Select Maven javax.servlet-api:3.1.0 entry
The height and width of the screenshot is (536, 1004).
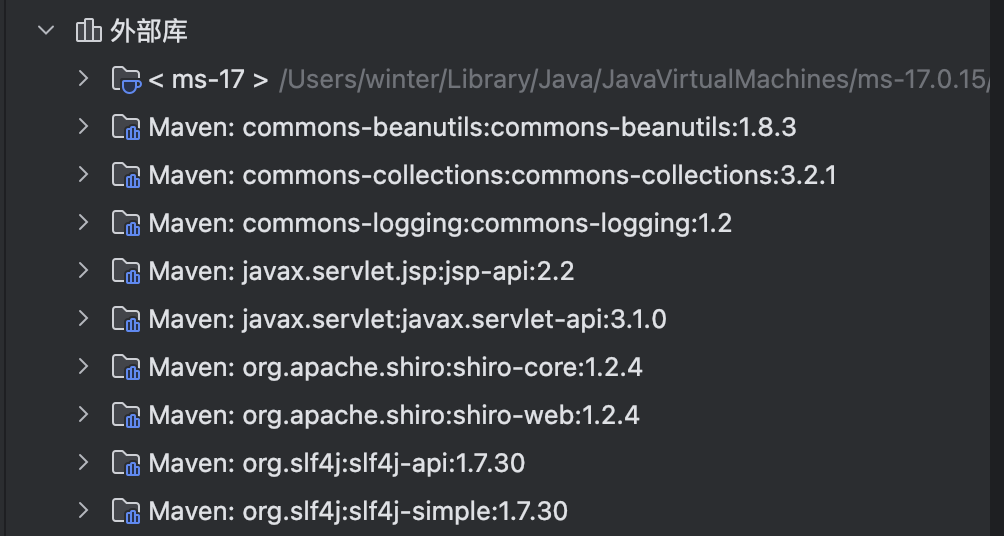407,320
